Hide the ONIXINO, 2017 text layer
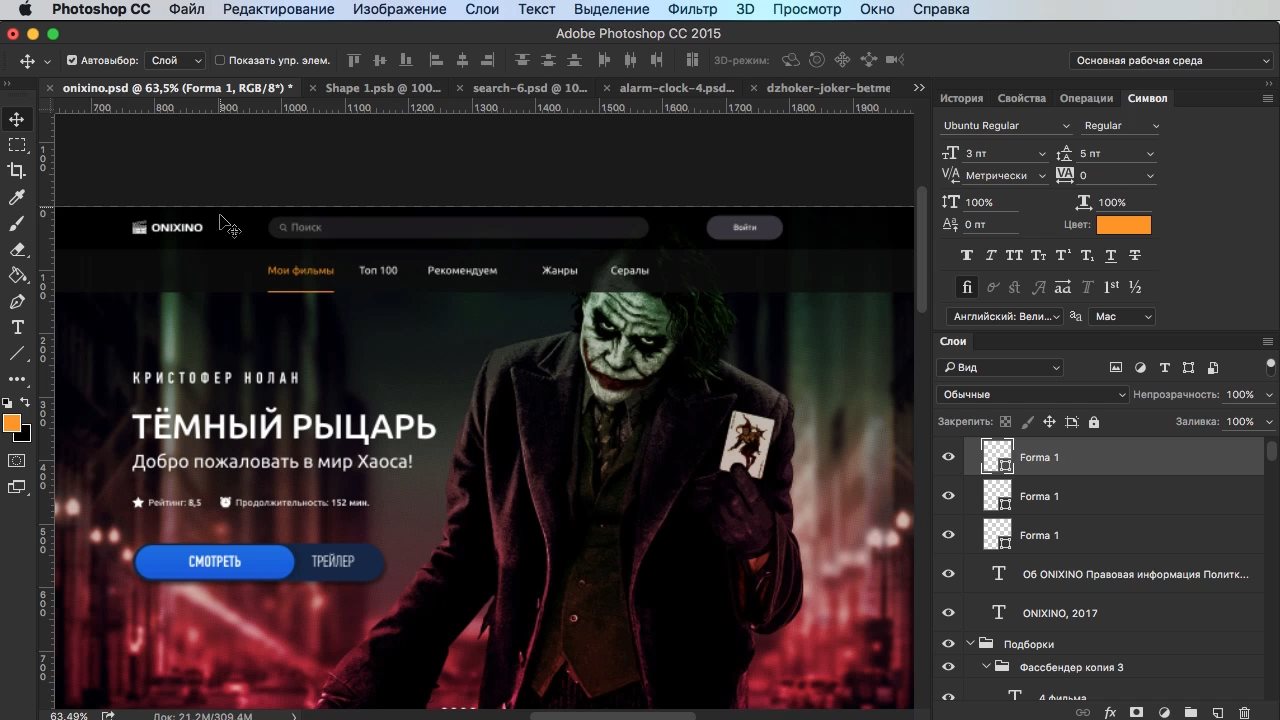The image size is (1280, 720). pos(948,613)
